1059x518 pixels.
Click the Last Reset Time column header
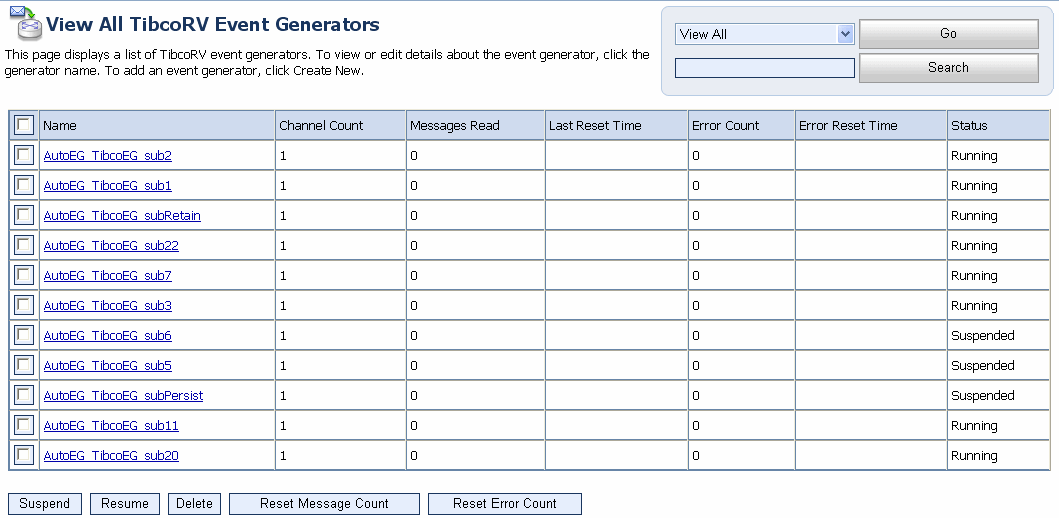[x=616, y=126]
